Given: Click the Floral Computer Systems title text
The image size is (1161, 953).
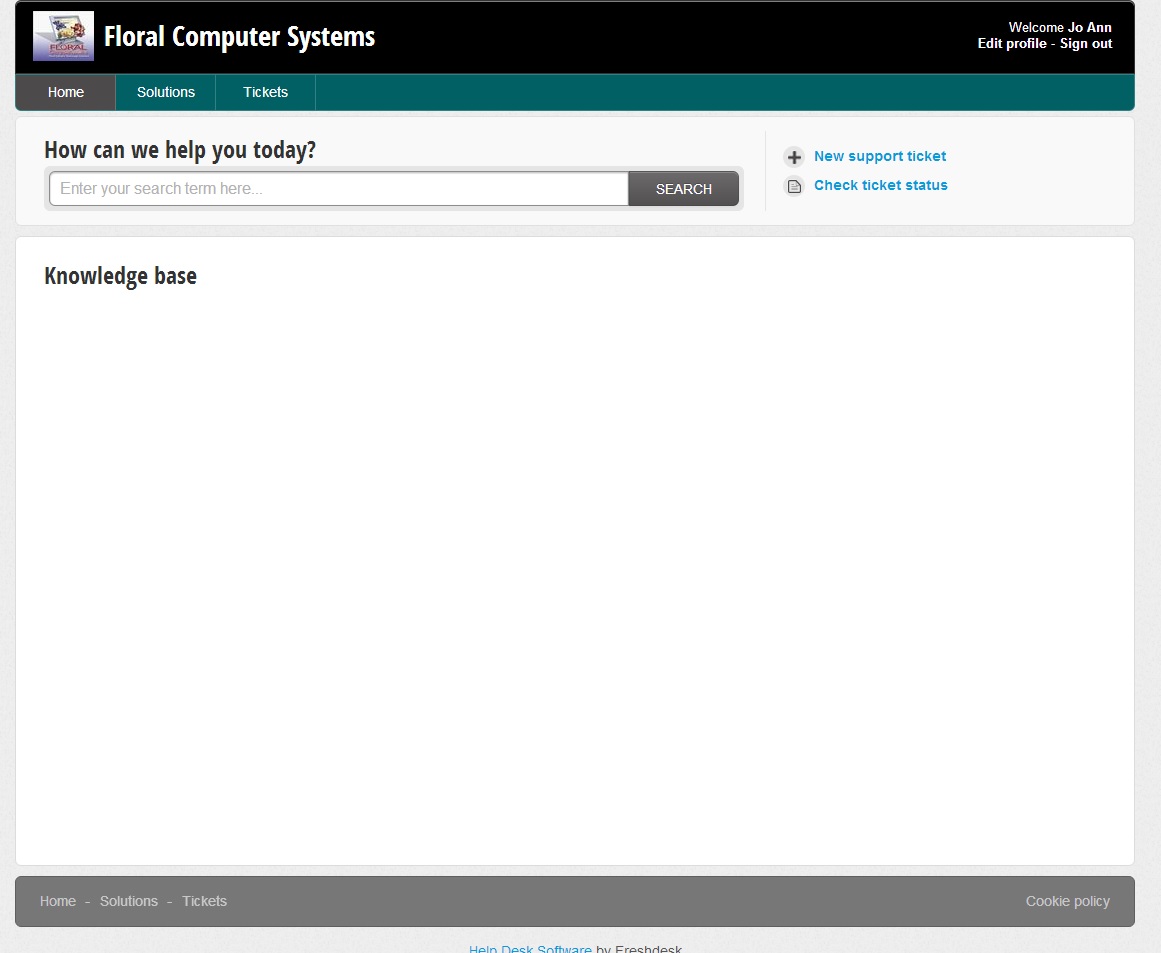Looking at the screenshot, I should point(239,36).
